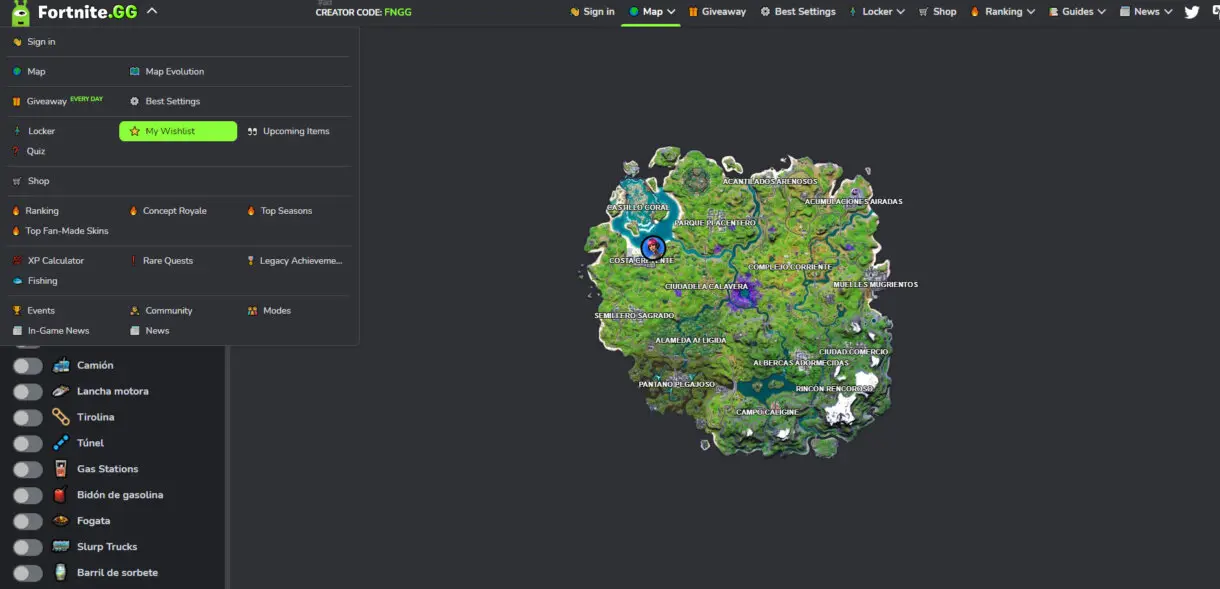Open the Twitter bird icon
Viewport: 1220px width, 589px height.
(x=1192, y=12)
